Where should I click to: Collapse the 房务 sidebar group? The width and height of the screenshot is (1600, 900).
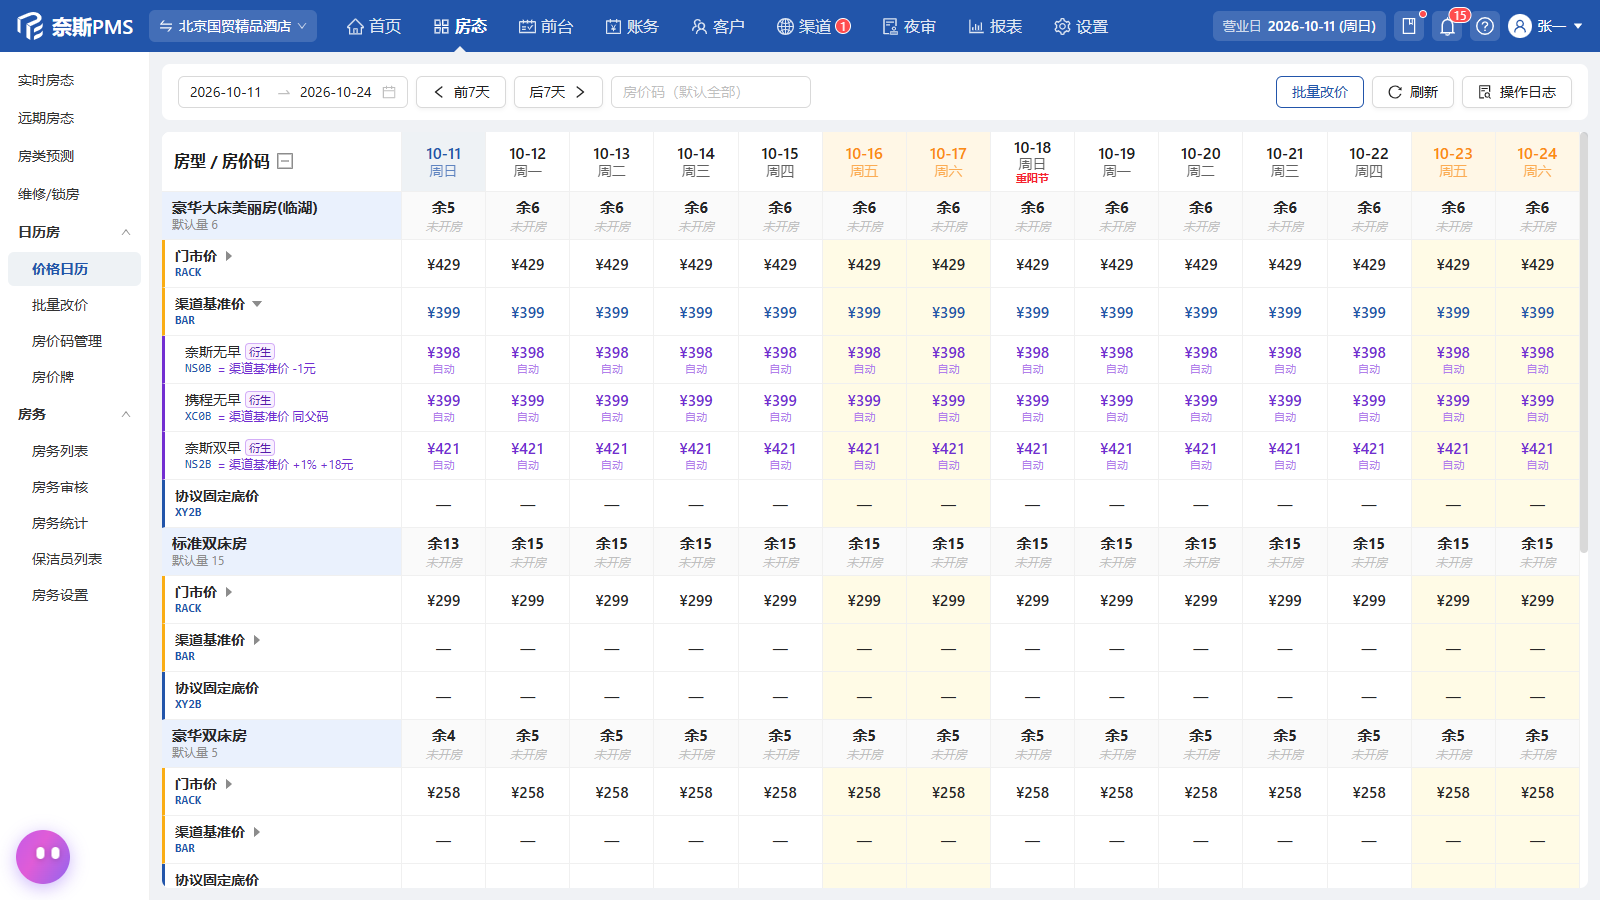[126, 414]
